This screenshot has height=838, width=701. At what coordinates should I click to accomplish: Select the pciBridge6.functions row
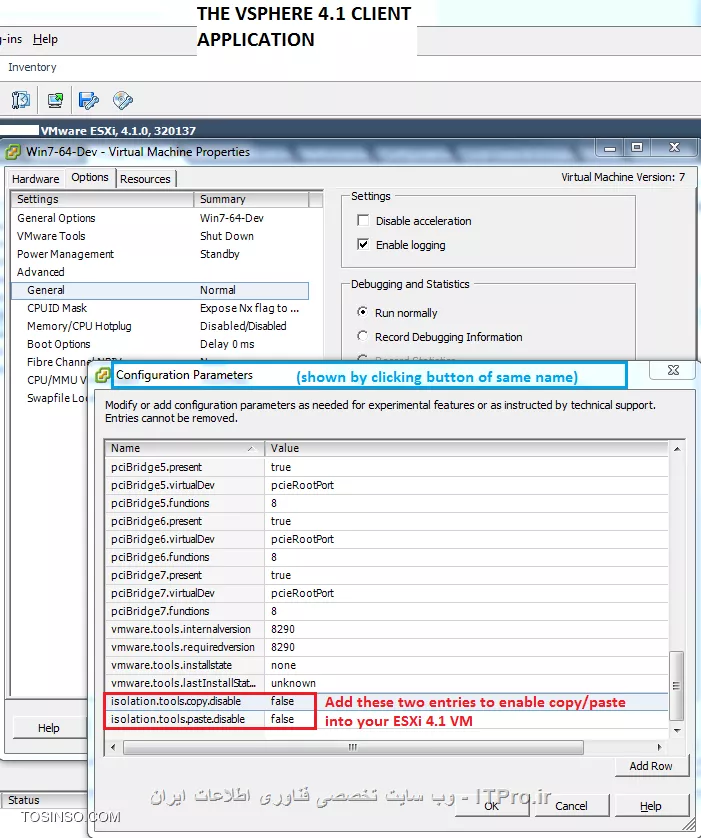(x=386, y=557)
